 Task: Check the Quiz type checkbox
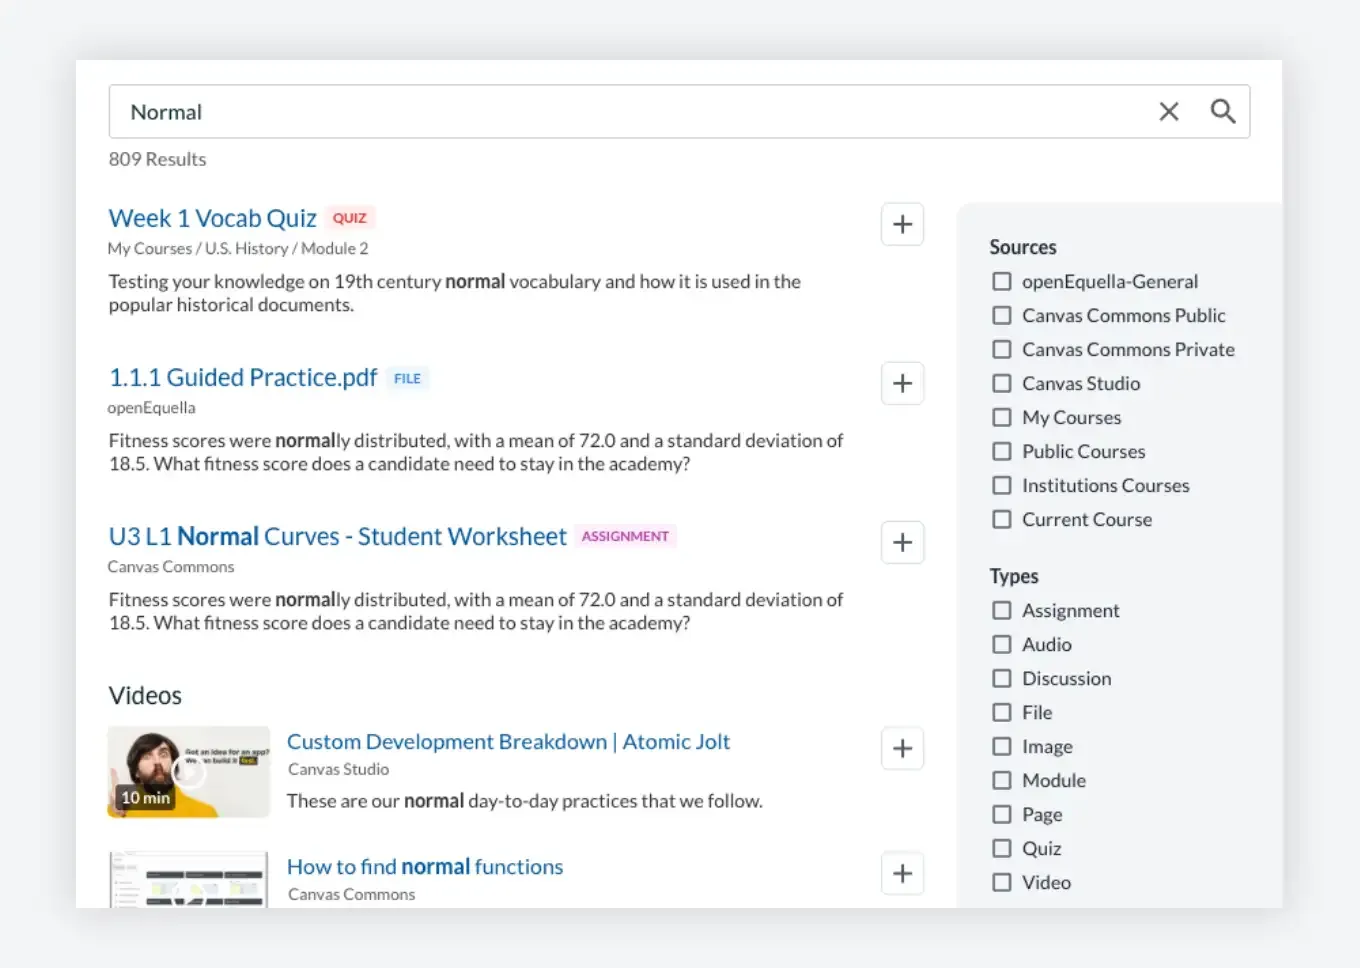click(x=1002, y=848)
